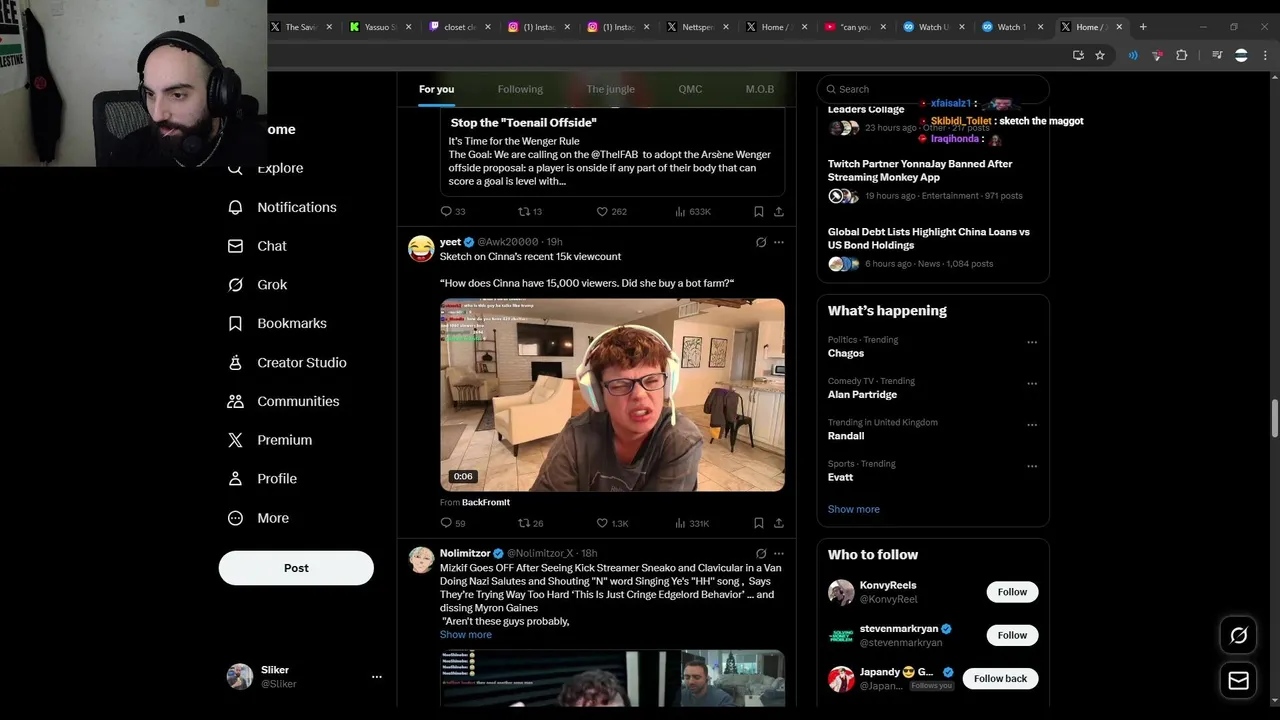
Task: Follow stevenmarkryan
Action: (x=1012, y=635)
